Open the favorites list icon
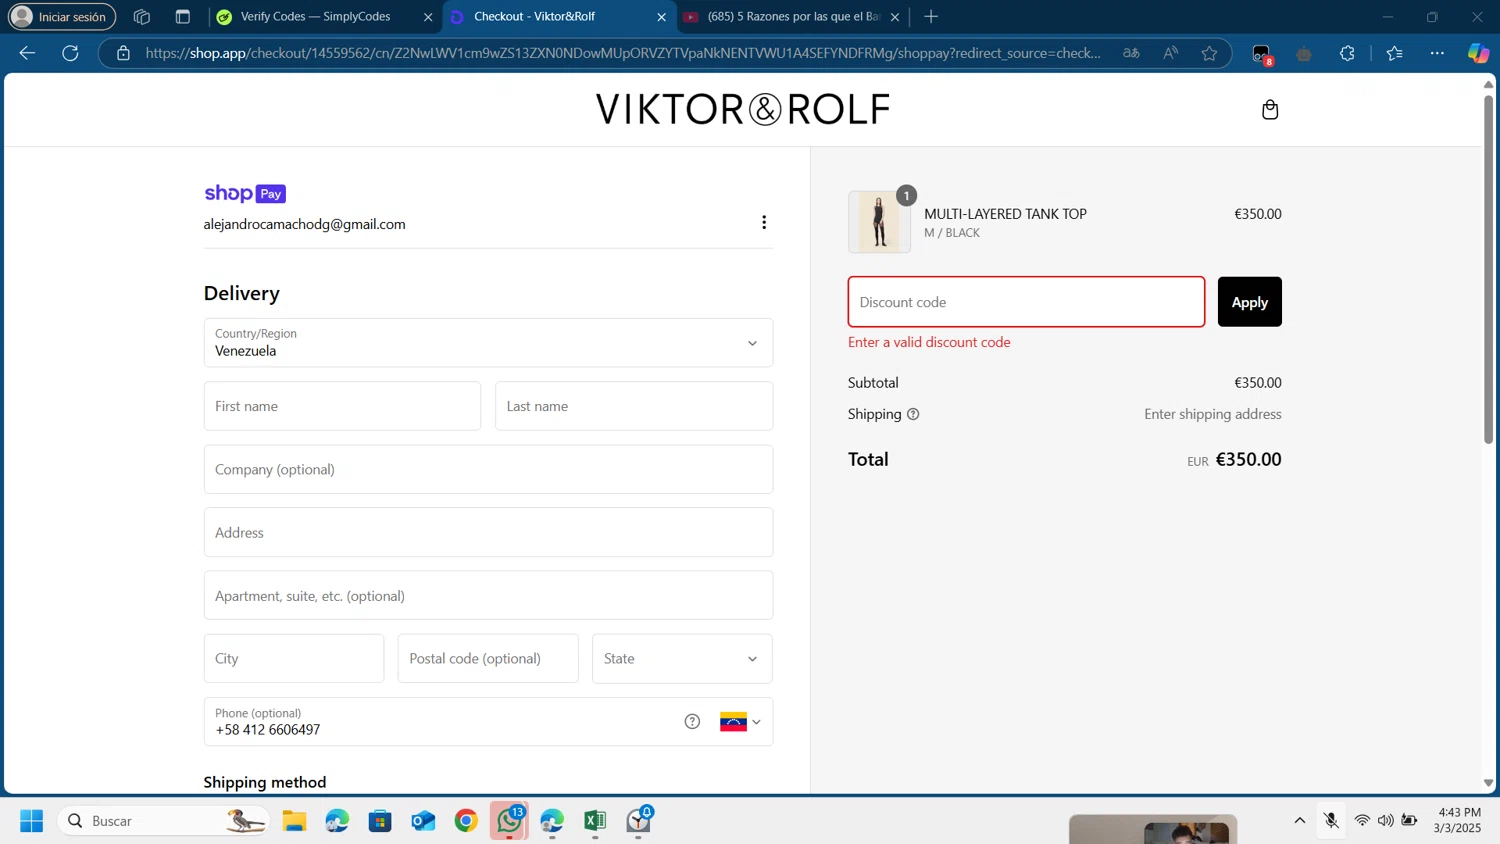The width and height of the screenshot is (1500, 844). point(1395,53)
